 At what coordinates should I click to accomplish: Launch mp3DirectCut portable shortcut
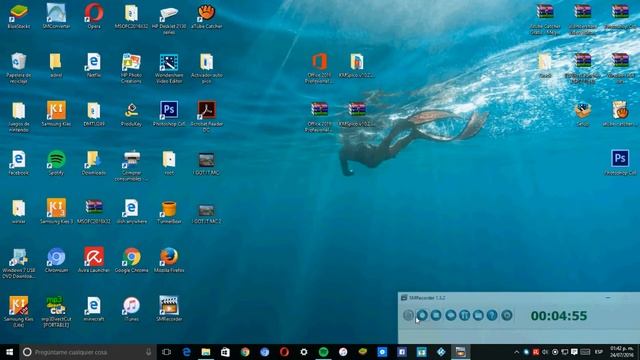click(56, 312)
